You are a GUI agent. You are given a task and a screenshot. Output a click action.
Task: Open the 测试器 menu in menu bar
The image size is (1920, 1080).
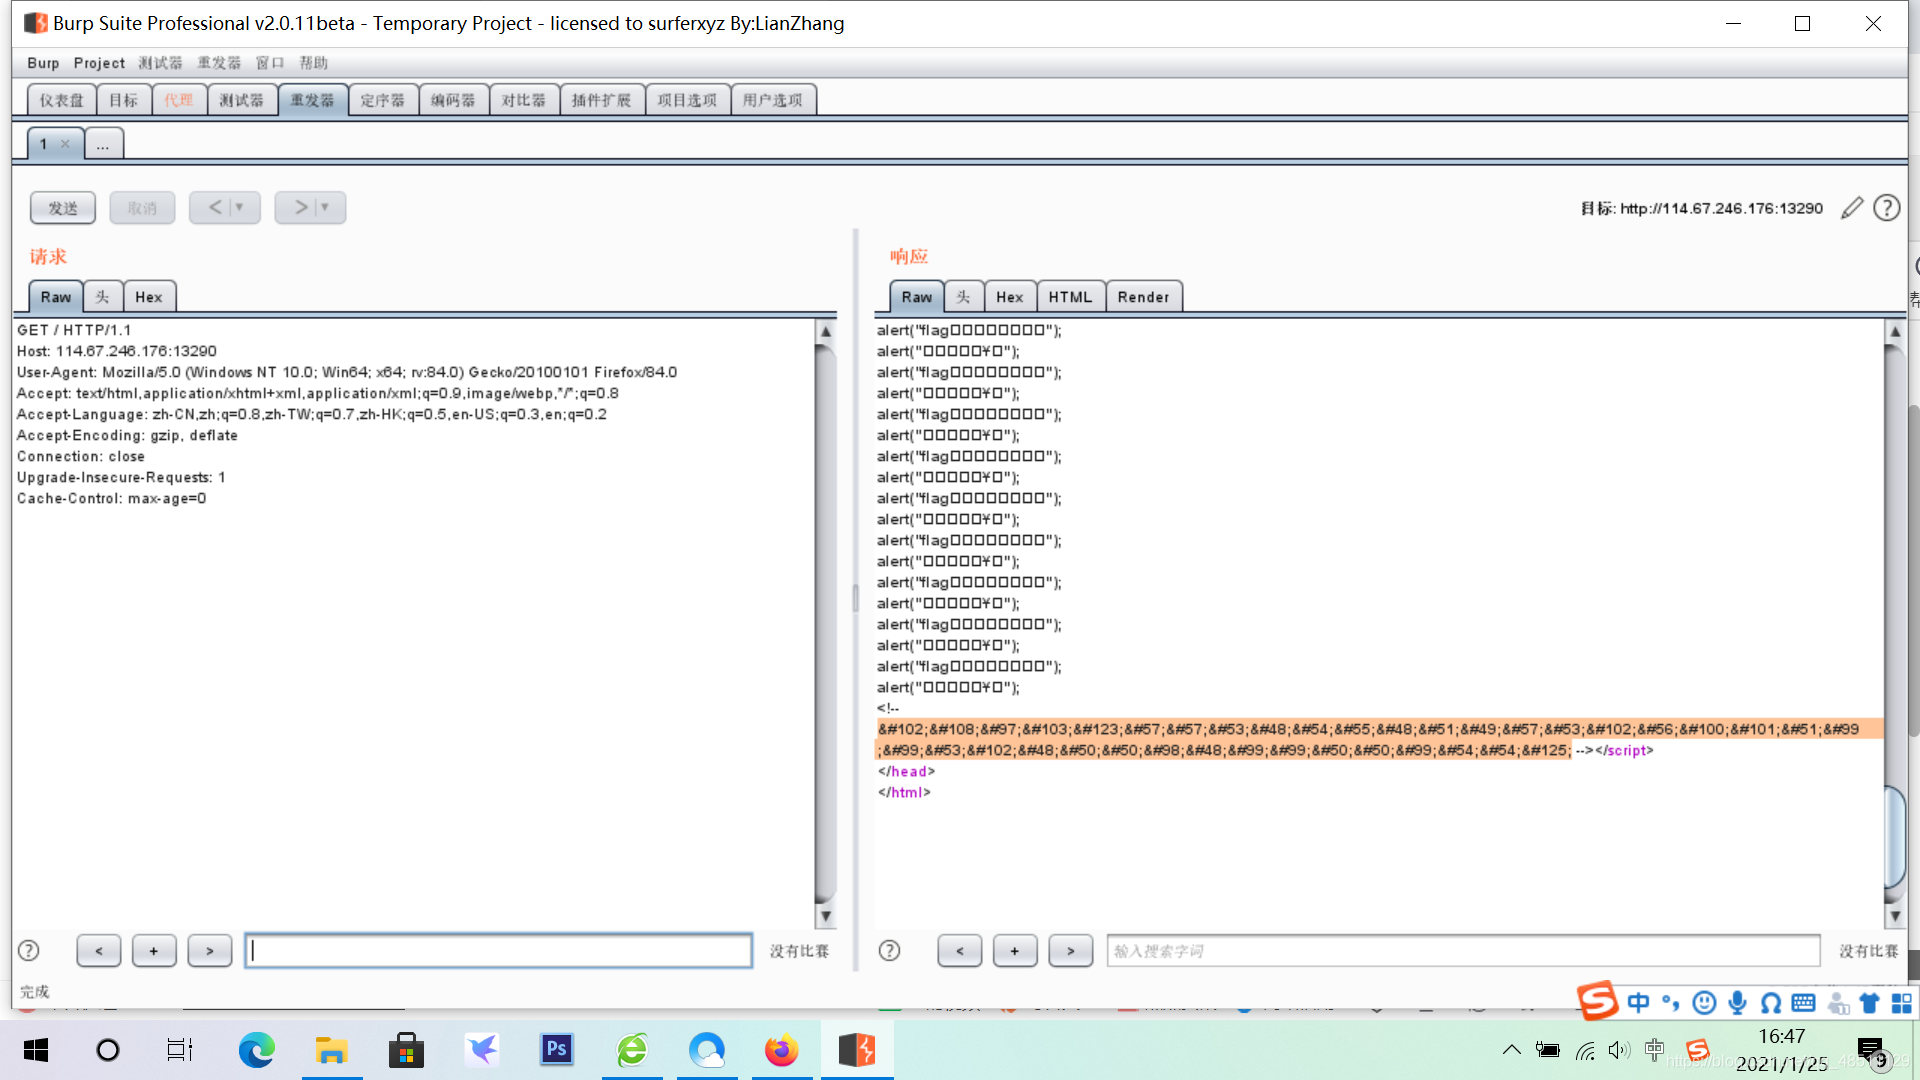161,63
